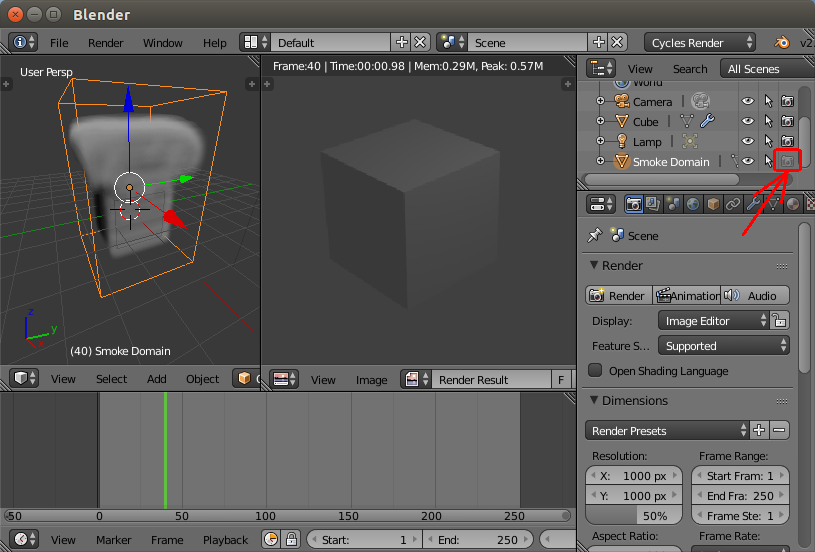This screenshot has width=815, height=552.
Task: Click the Audio mixdown button
Action: click(x=755, y=295)
